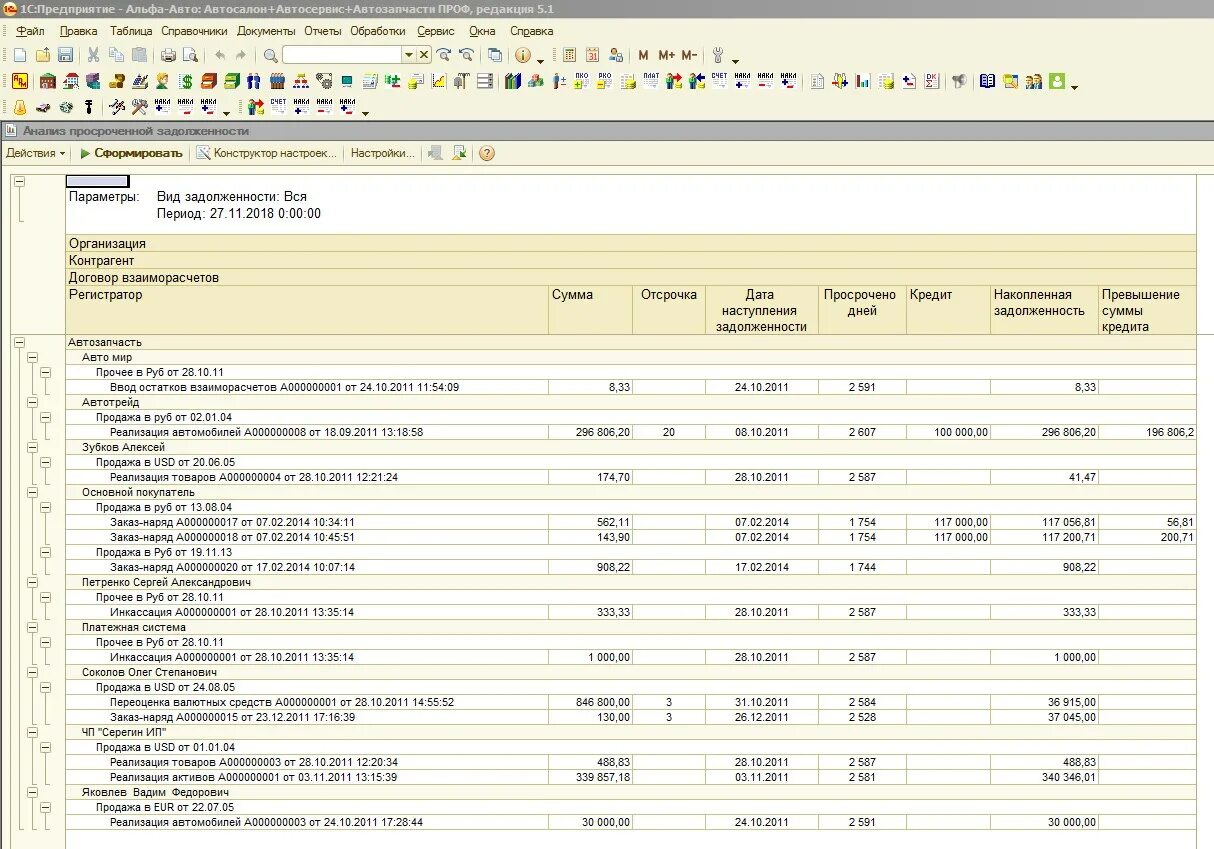Viewport: 1214px width, 849px height.
Task: Click the M- memory button
Action: click(689, 55)
